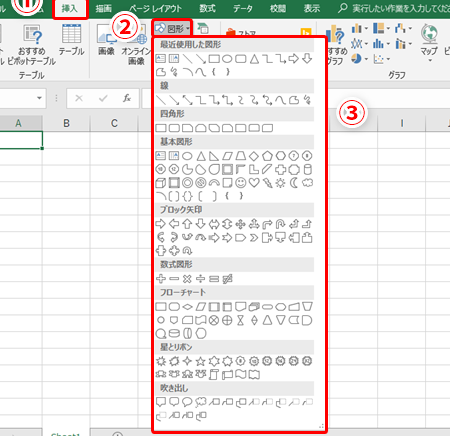Select the cylinder shape in basic shapes

point(307,169)
